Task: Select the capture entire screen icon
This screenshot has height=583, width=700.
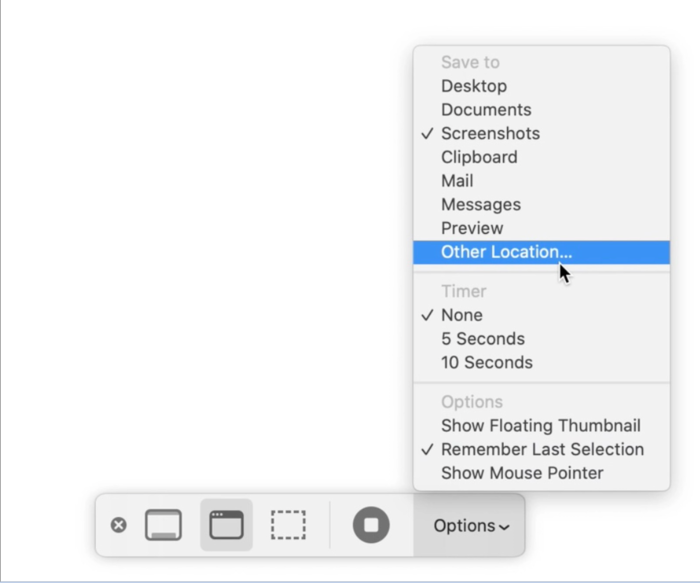Action: tap(163, 525)
